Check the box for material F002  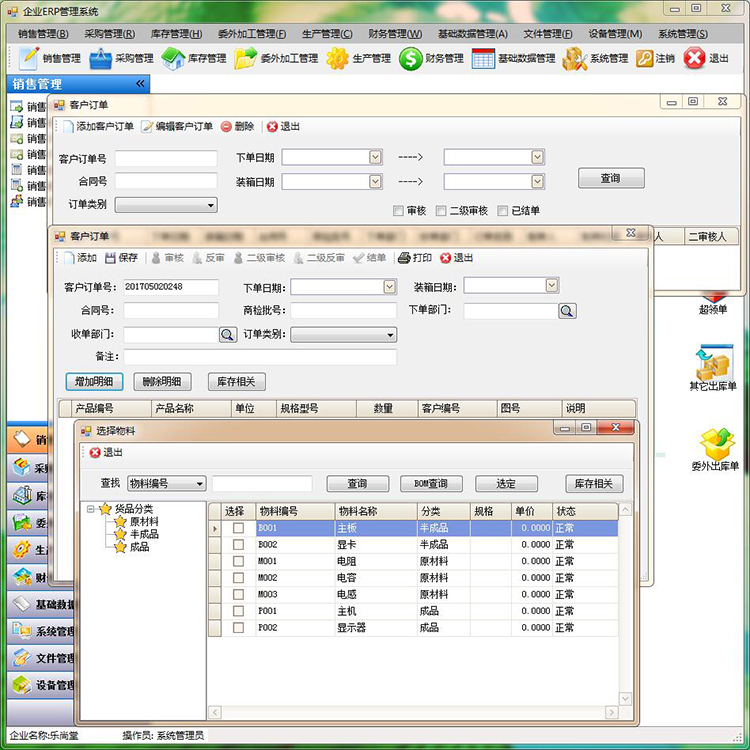tap(238, 628)
